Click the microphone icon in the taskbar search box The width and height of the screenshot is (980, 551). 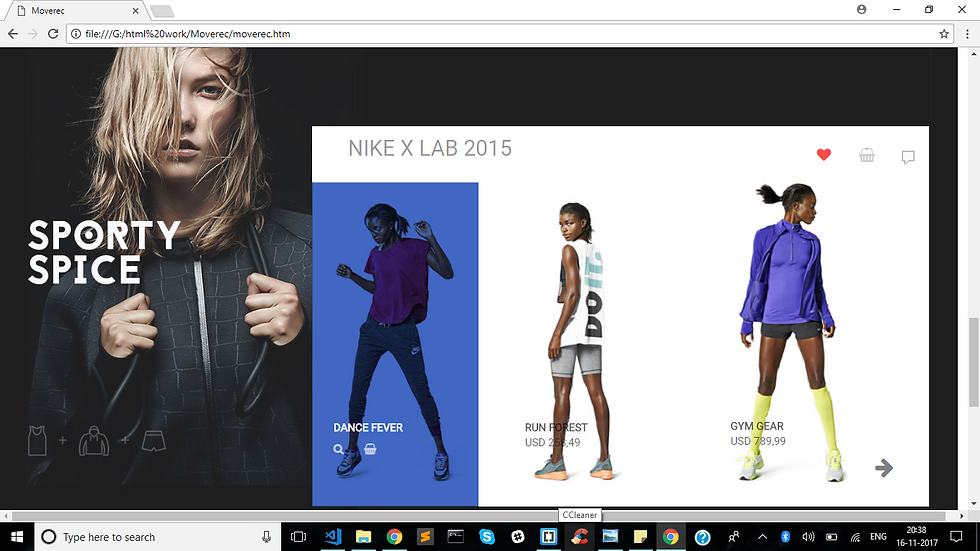point(266,537)
